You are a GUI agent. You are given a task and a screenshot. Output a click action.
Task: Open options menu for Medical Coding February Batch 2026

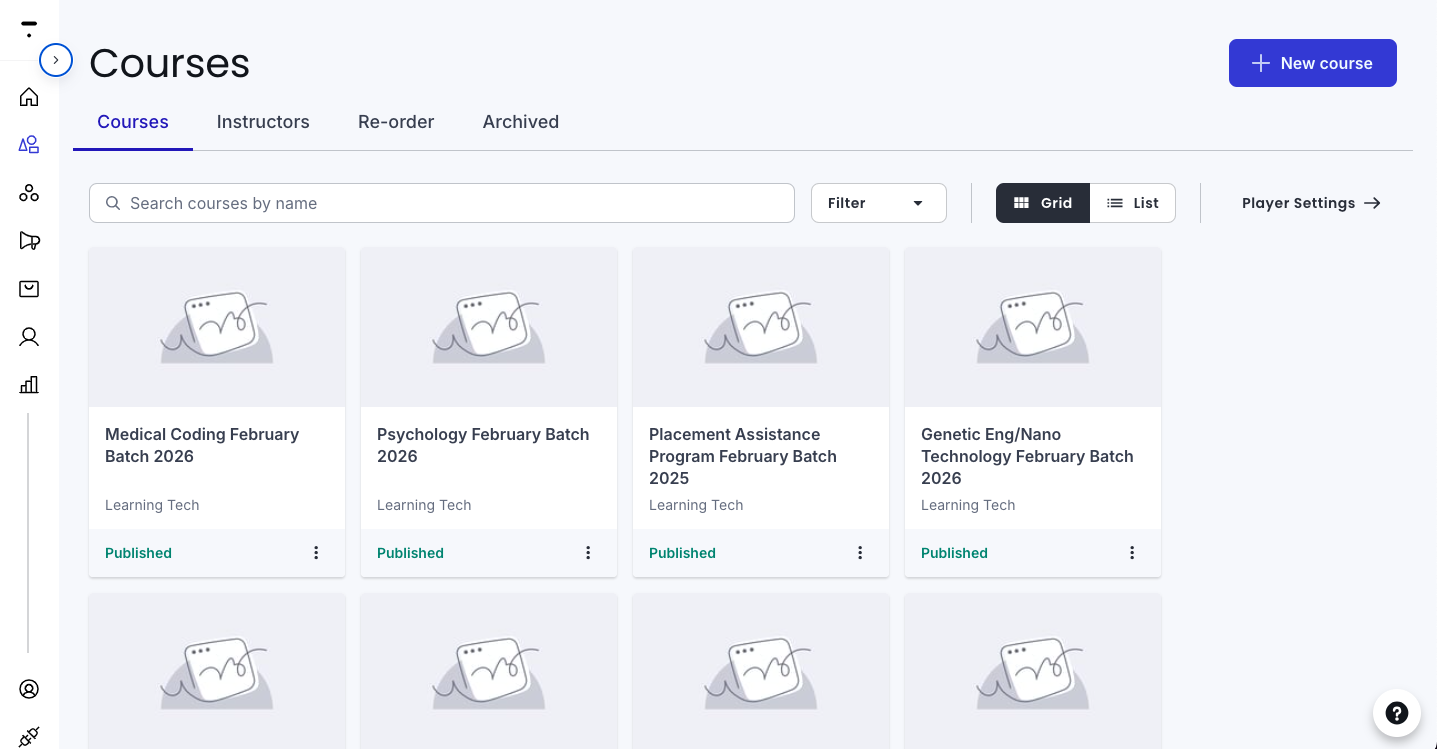click(x=316, y=552)
